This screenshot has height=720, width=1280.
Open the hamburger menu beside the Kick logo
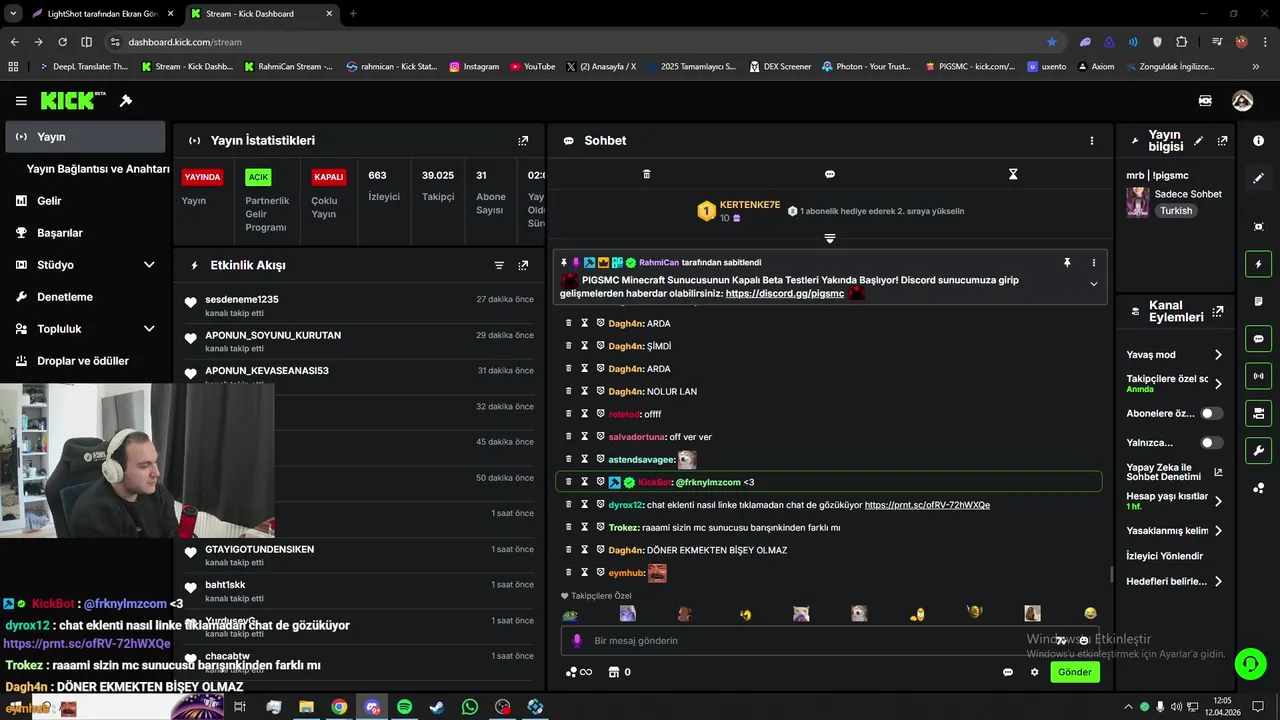coord(21,101)
